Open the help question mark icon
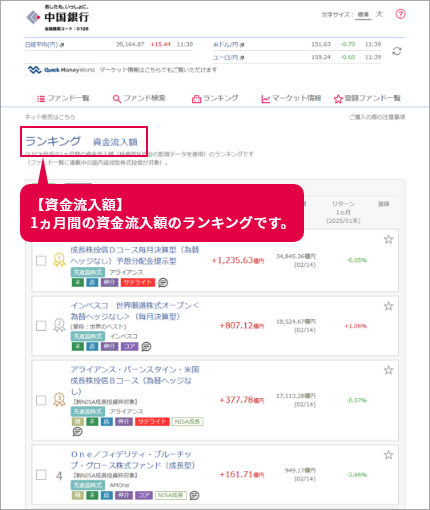Screen dimensions: 430x510 point(400,14)
